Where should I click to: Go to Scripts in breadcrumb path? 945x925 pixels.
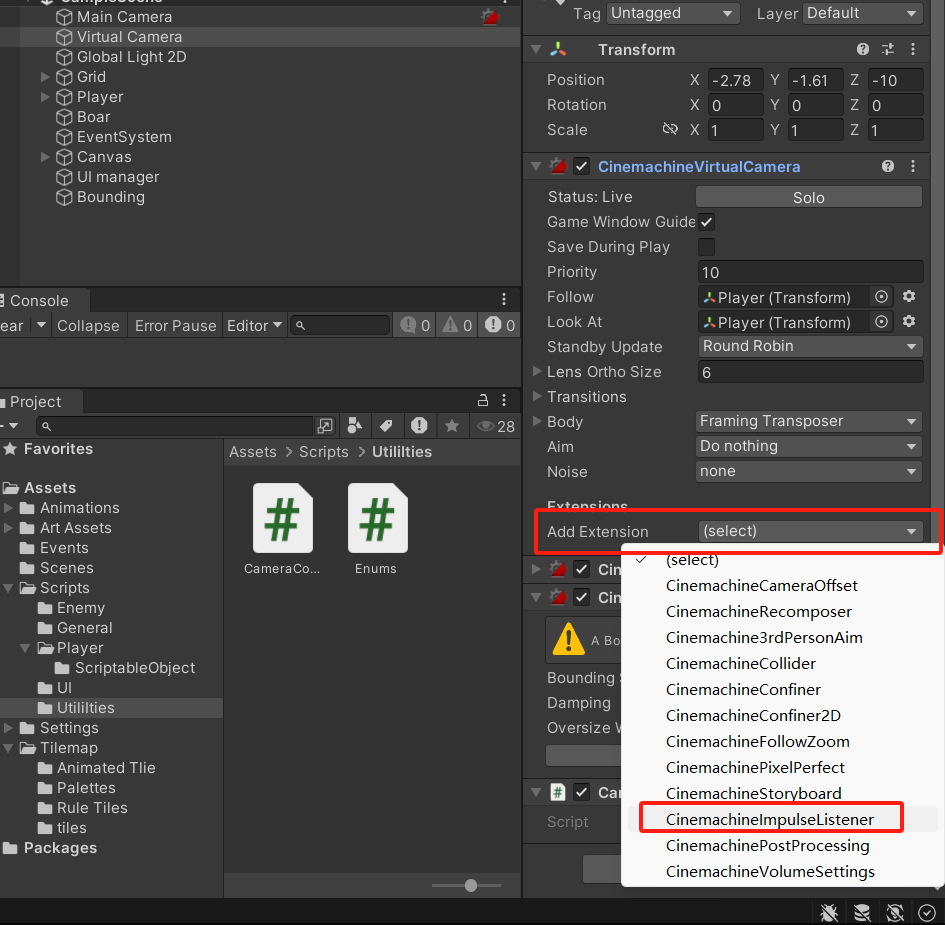point(324,452)
